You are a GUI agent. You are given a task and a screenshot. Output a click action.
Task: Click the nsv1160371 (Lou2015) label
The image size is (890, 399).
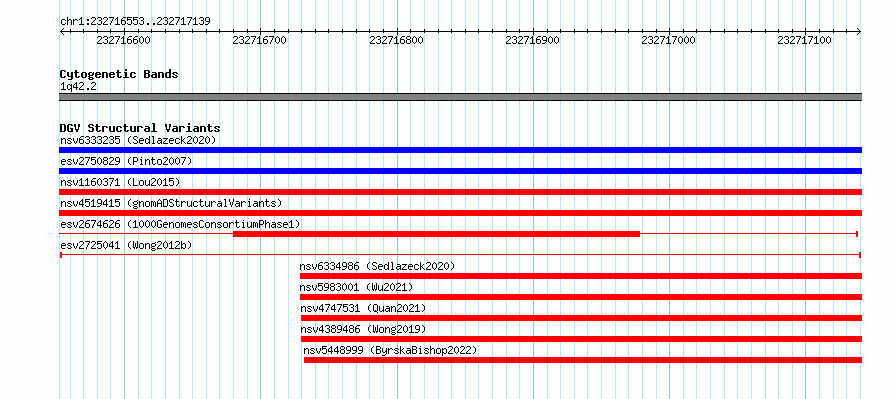click(x=120, y=182)
